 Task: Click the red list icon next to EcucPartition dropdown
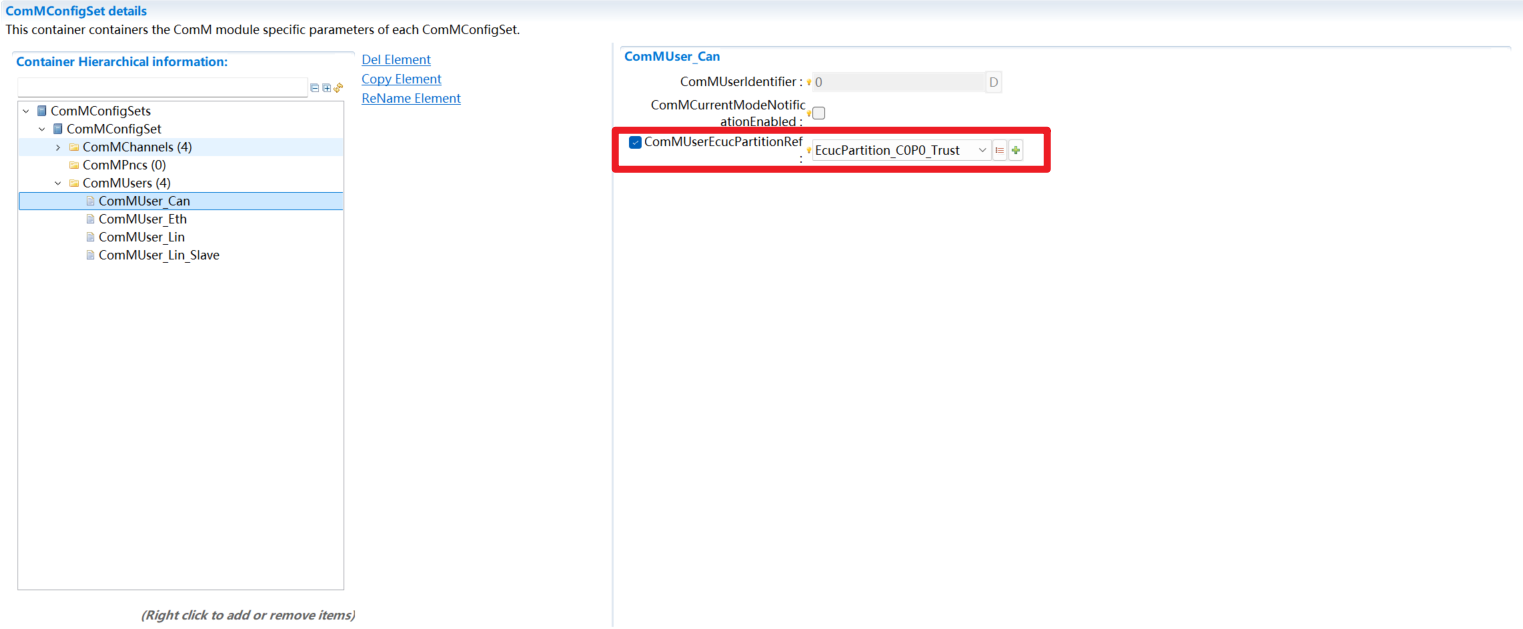pos(999,150)
